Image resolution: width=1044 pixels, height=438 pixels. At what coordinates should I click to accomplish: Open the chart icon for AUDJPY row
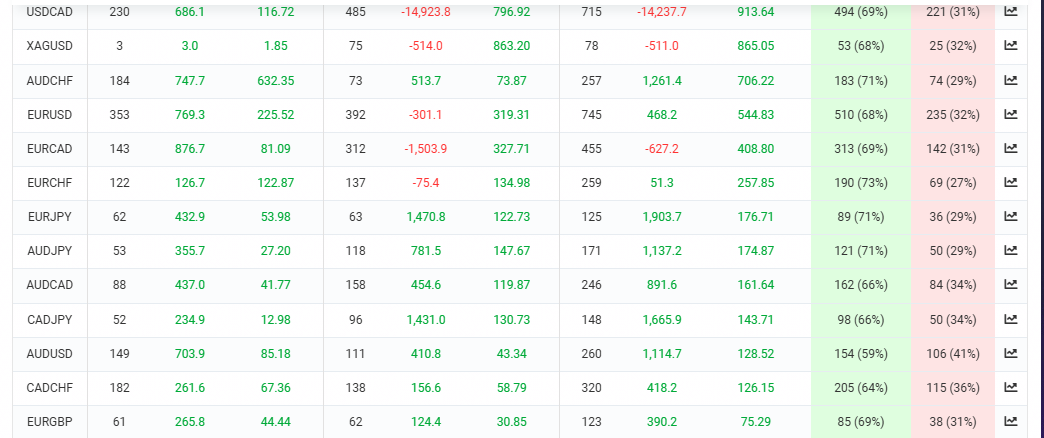[x=1010, y=251]
